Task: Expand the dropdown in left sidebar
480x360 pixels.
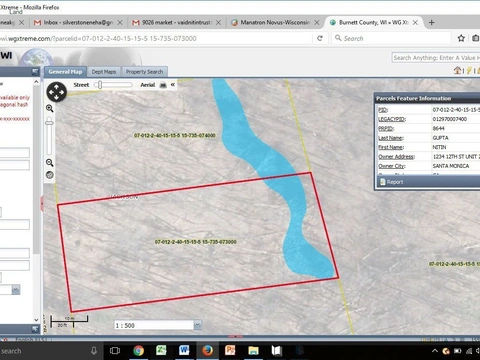Action: coord(16,289)
